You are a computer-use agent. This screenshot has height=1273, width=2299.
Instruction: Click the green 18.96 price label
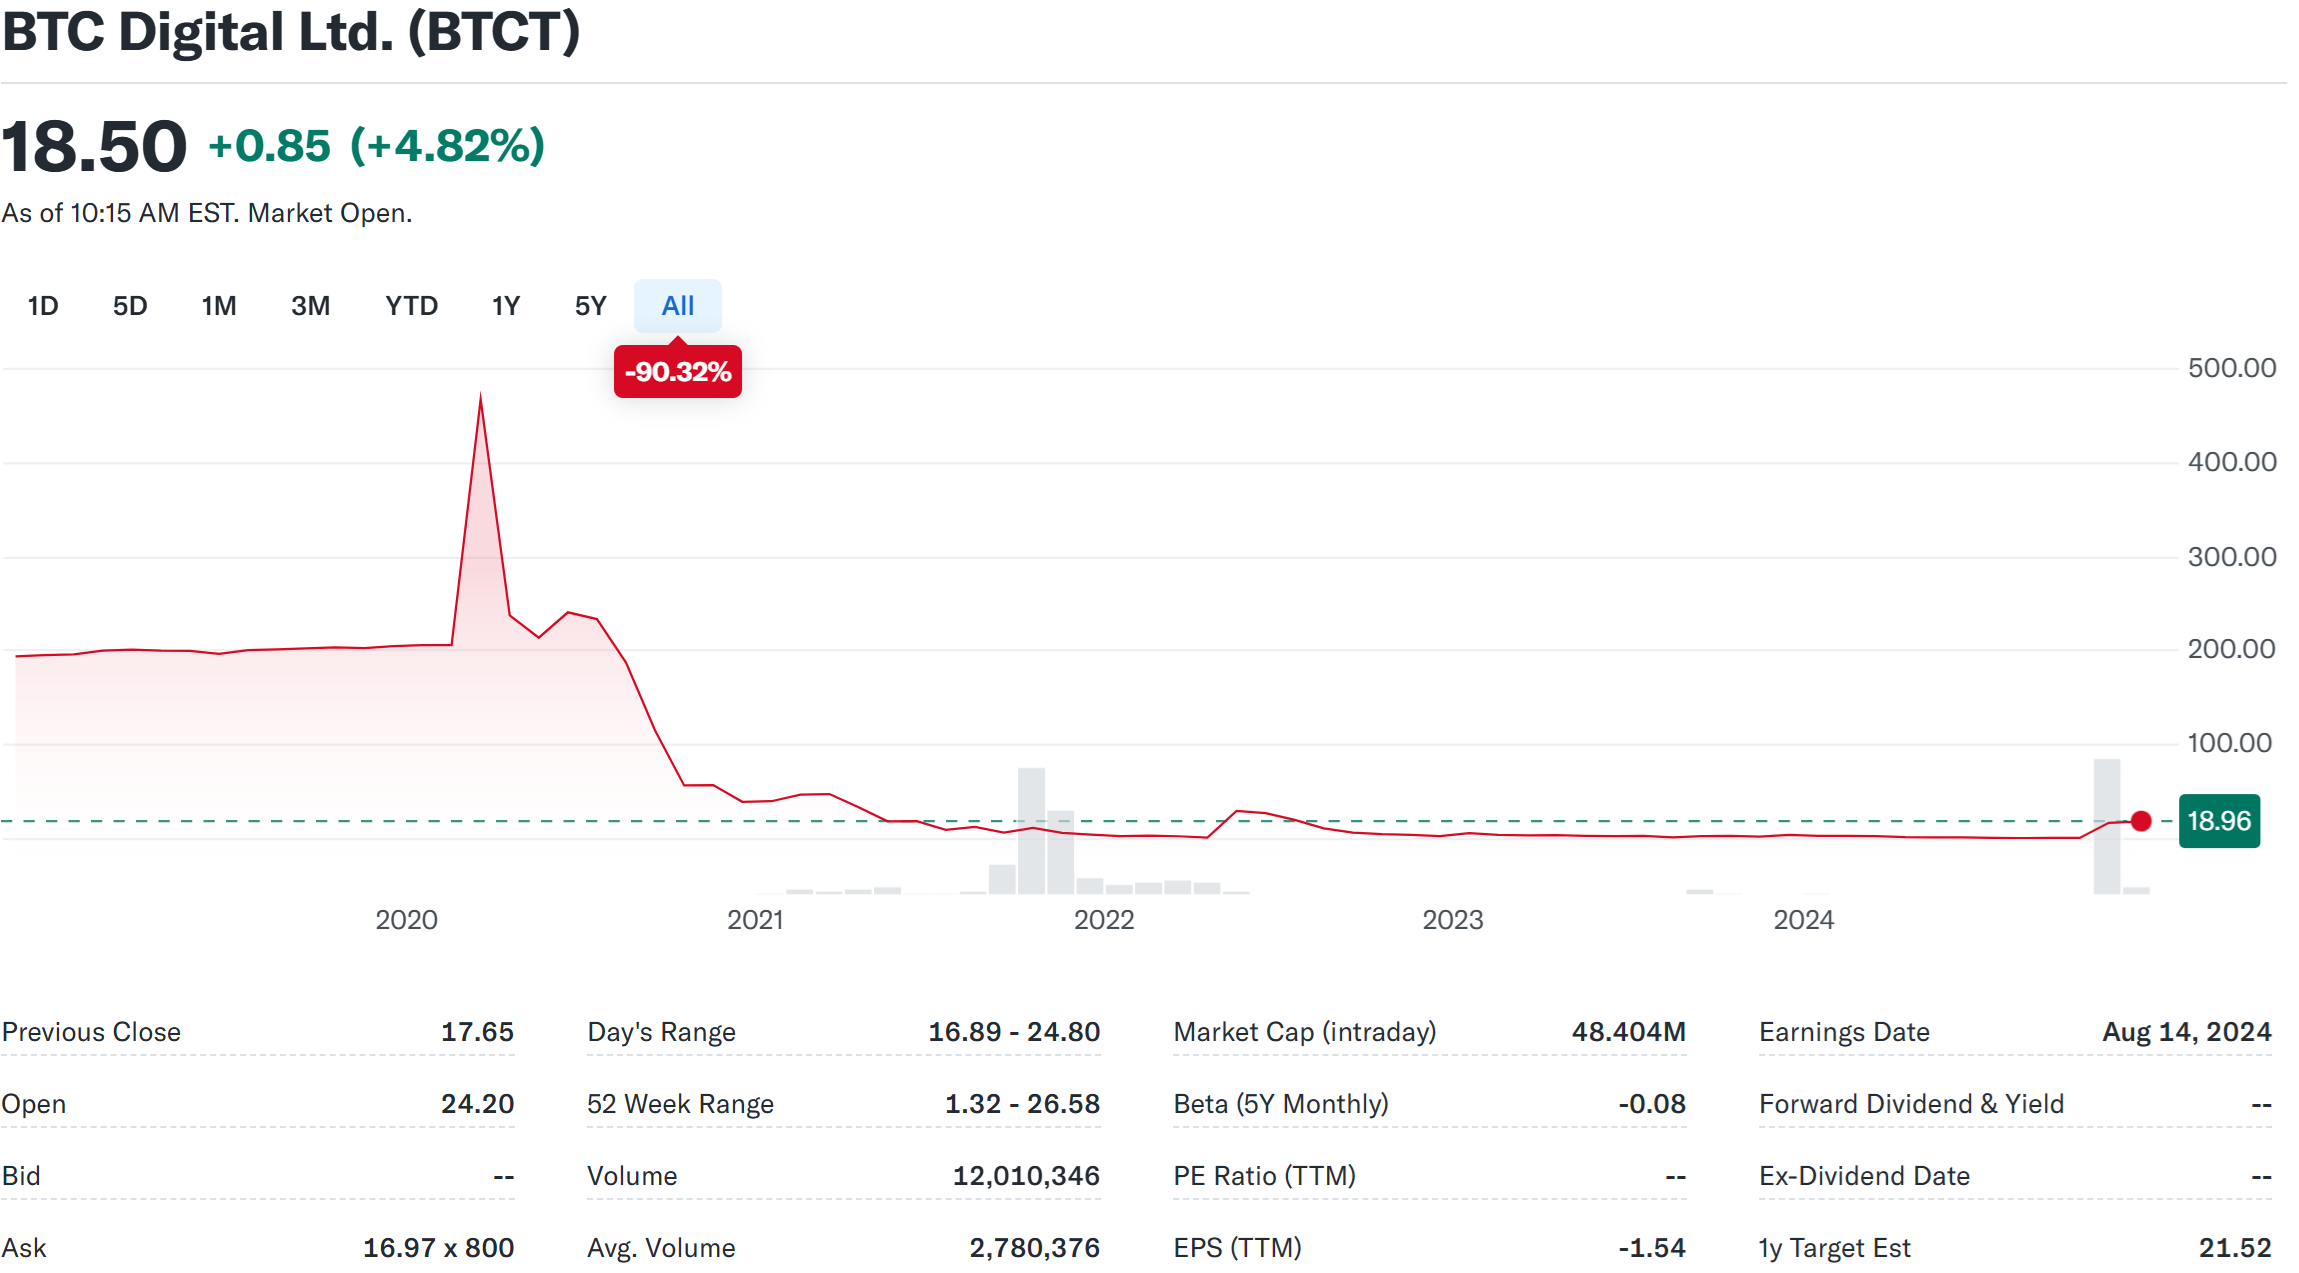[x=2219, y=821]
